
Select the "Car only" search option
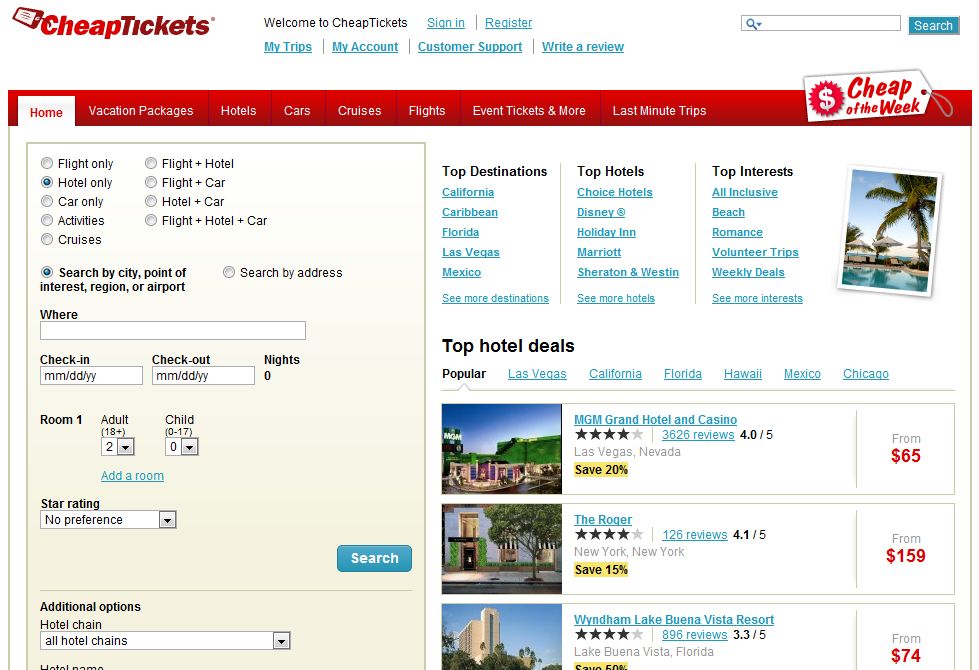tap(47, 201)
